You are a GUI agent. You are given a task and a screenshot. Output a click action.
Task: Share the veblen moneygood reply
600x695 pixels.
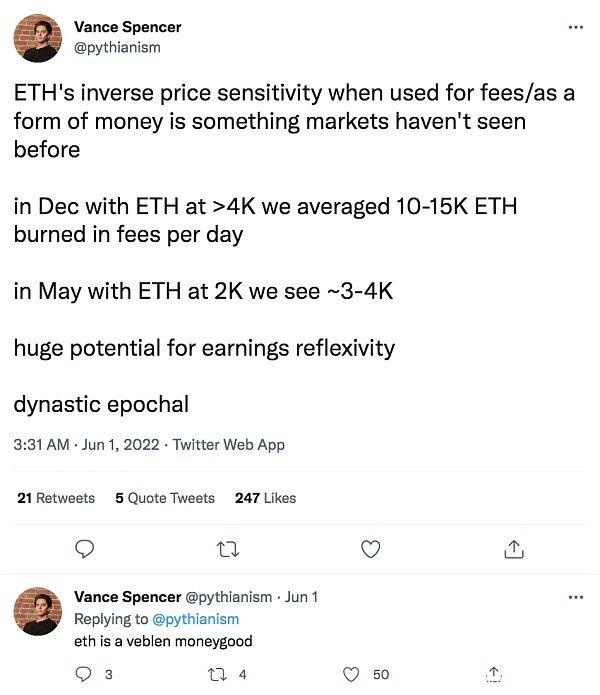[x=494, y=675]
